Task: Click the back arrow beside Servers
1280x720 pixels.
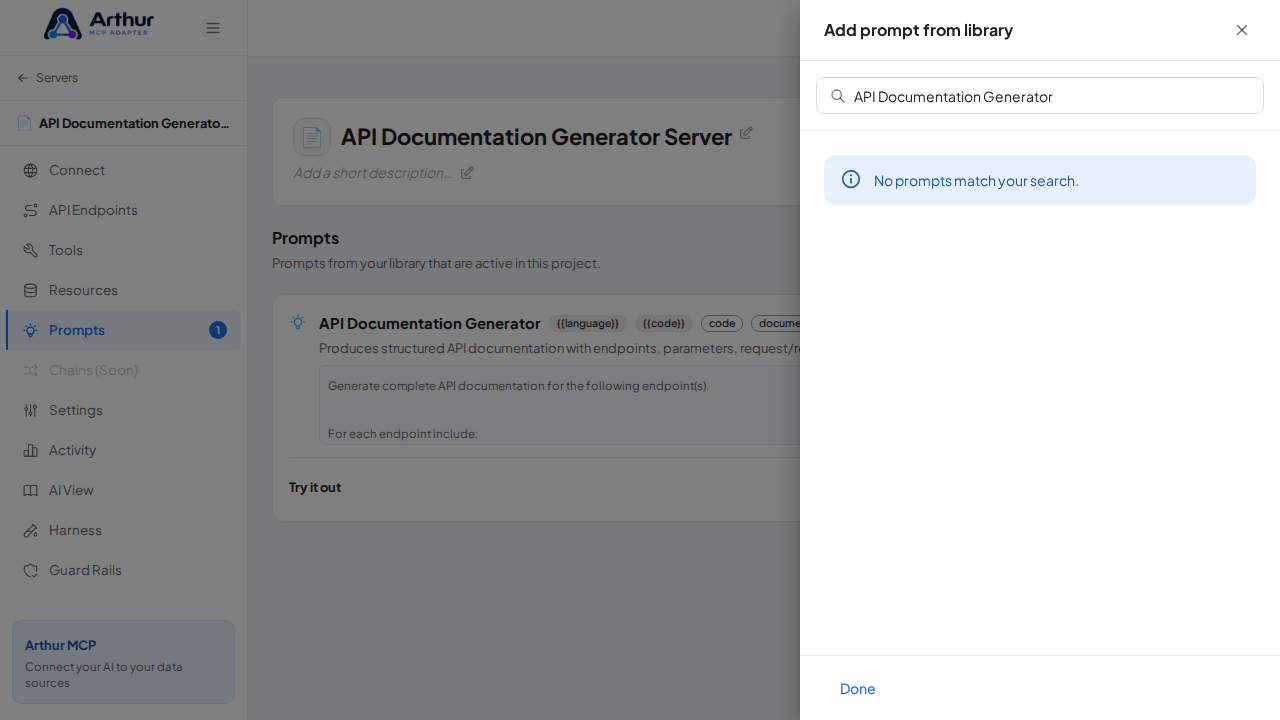Action: pos(23,78)
